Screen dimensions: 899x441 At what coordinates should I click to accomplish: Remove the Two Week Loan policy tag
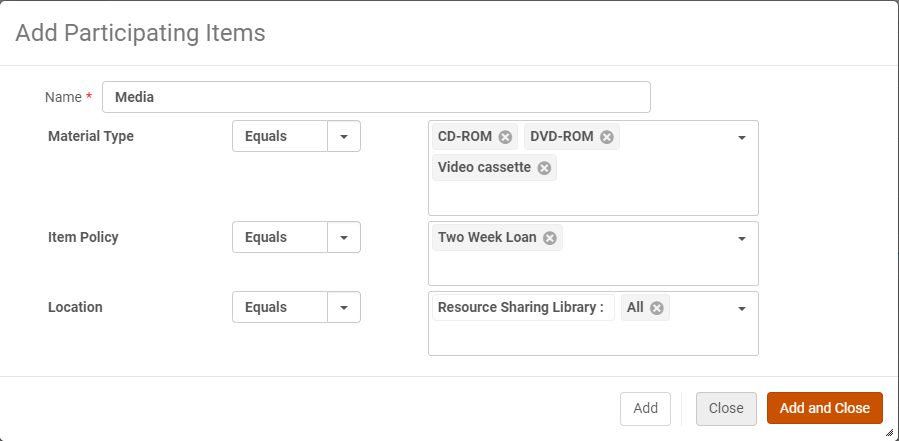click(x=550, y=238)
